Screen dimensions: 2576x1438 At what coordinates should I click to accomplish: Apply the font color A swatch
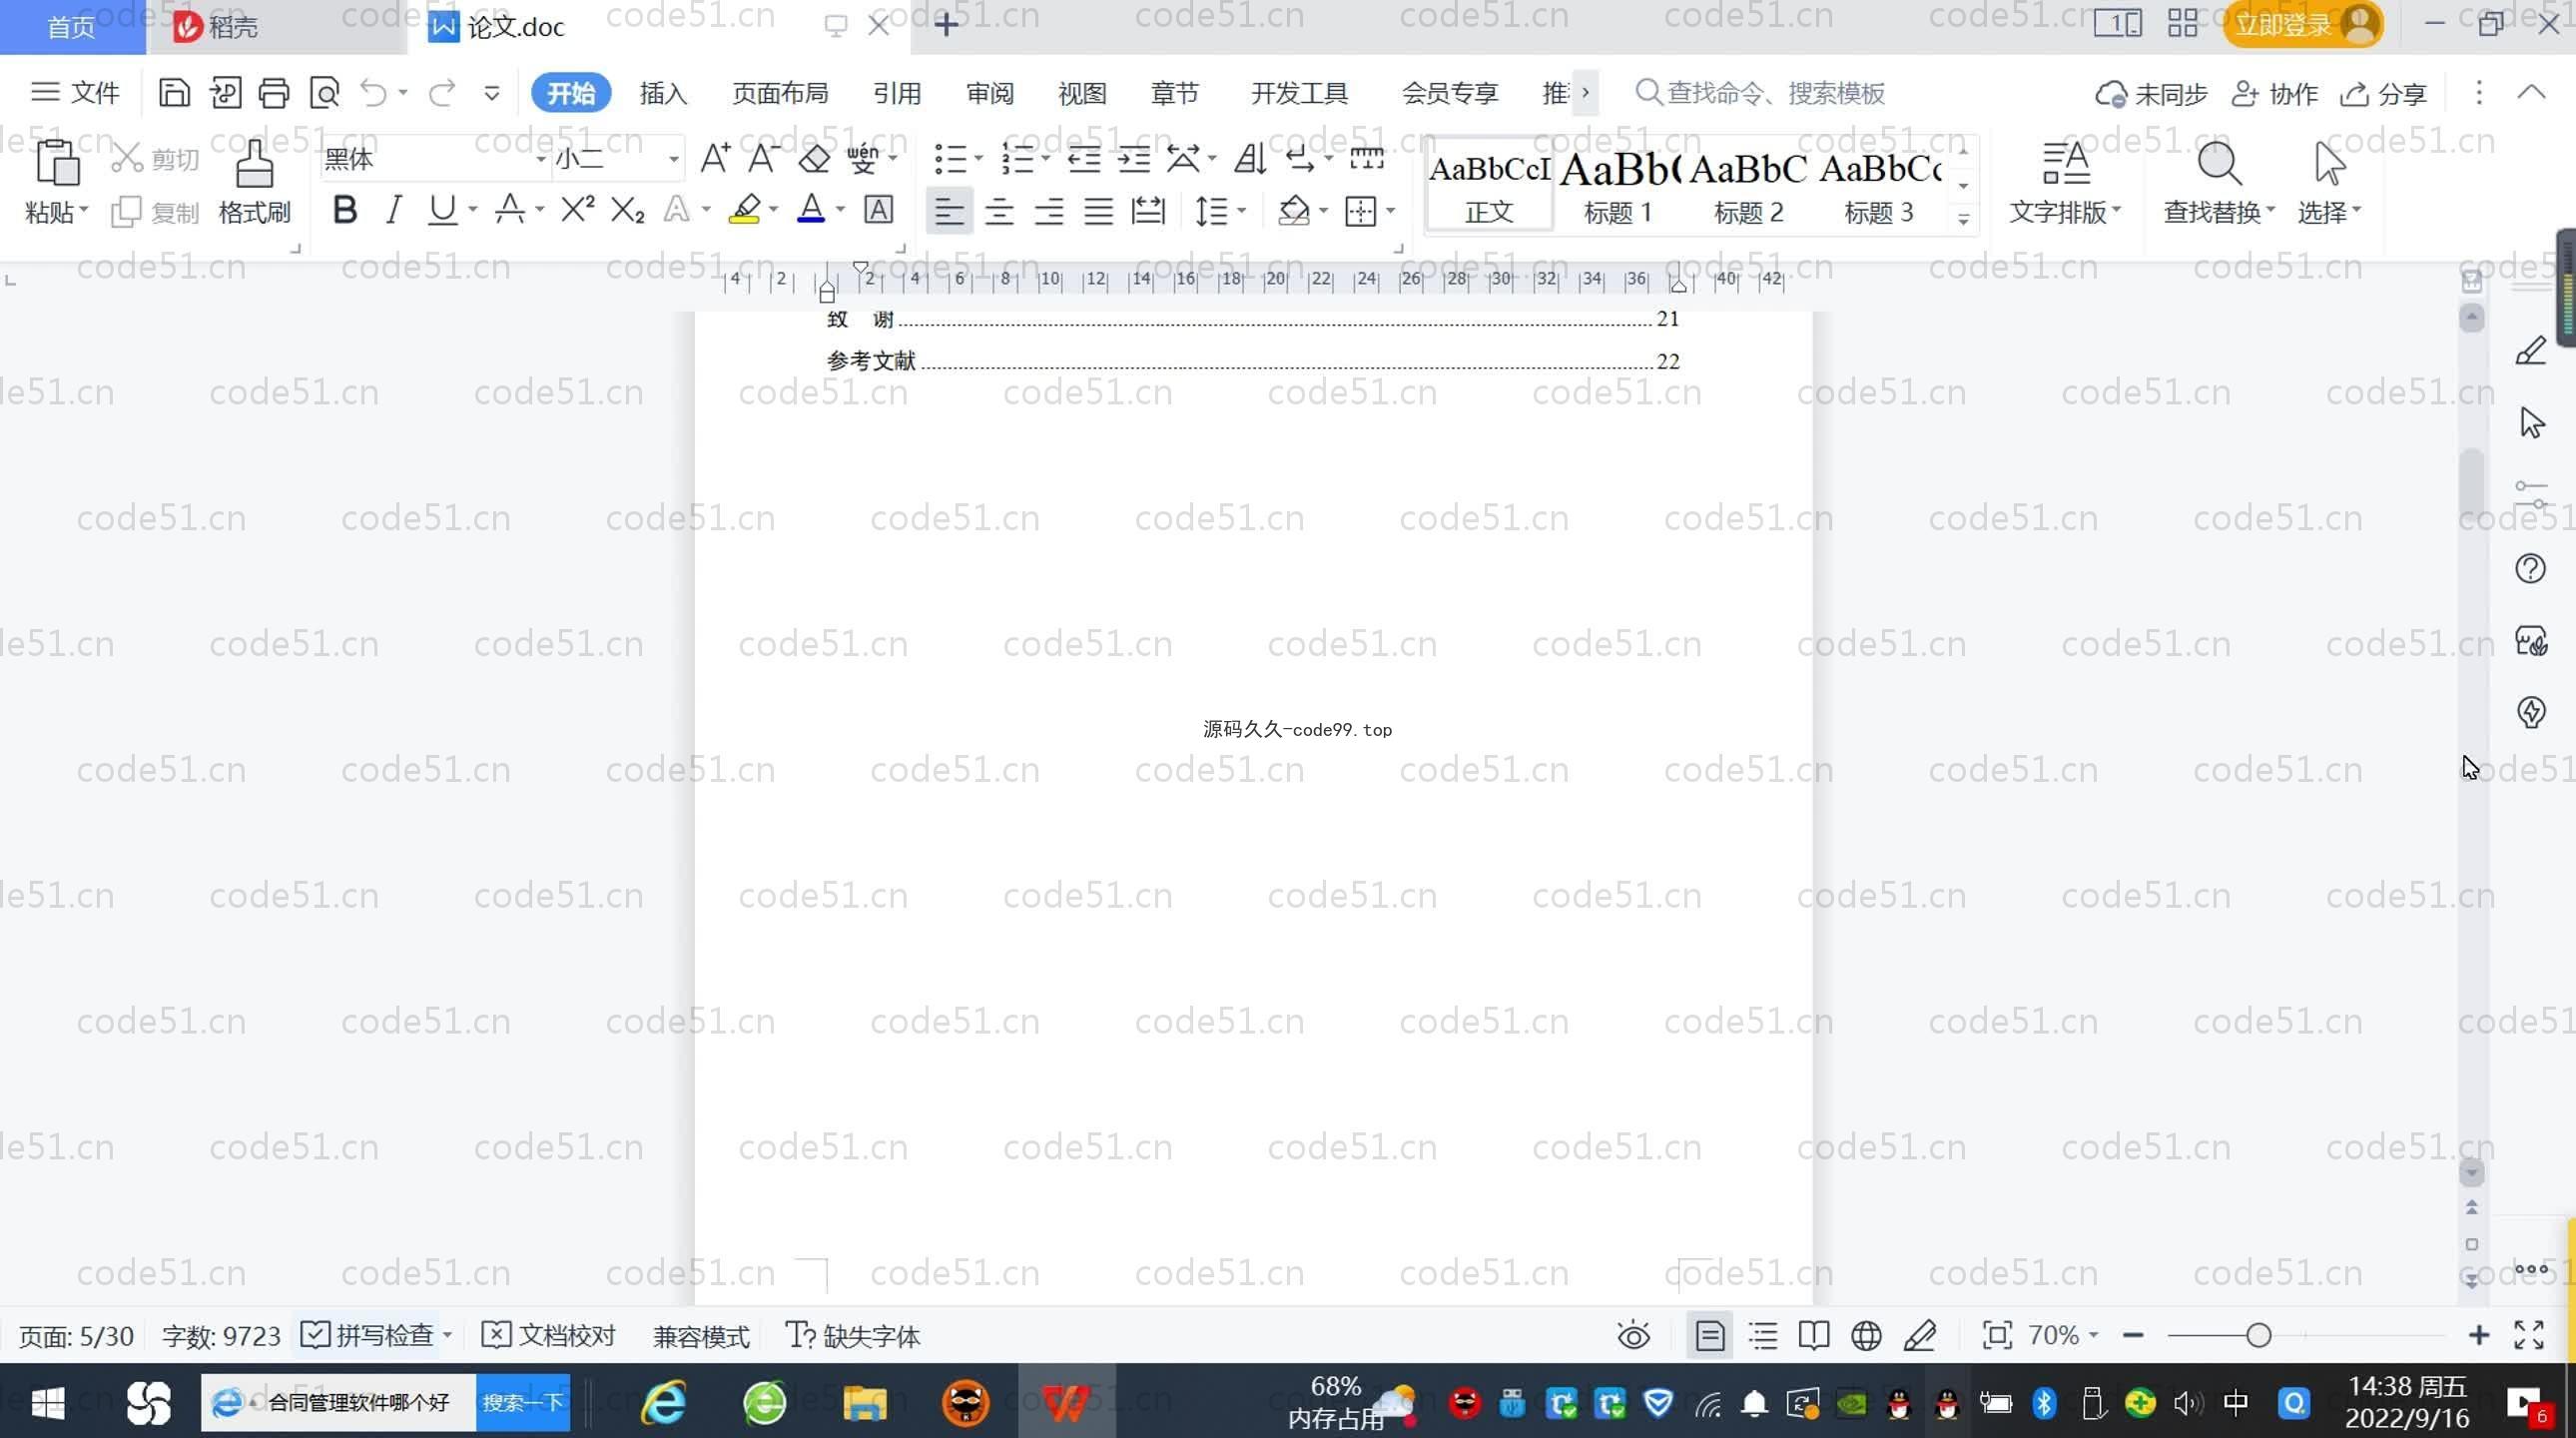(811, 210)
